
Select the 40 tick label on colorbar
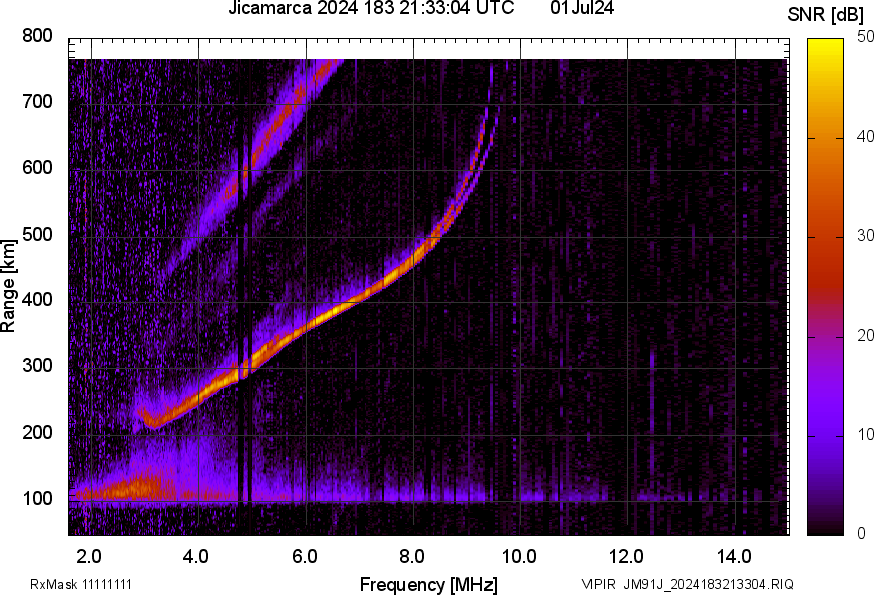point(865,137)
